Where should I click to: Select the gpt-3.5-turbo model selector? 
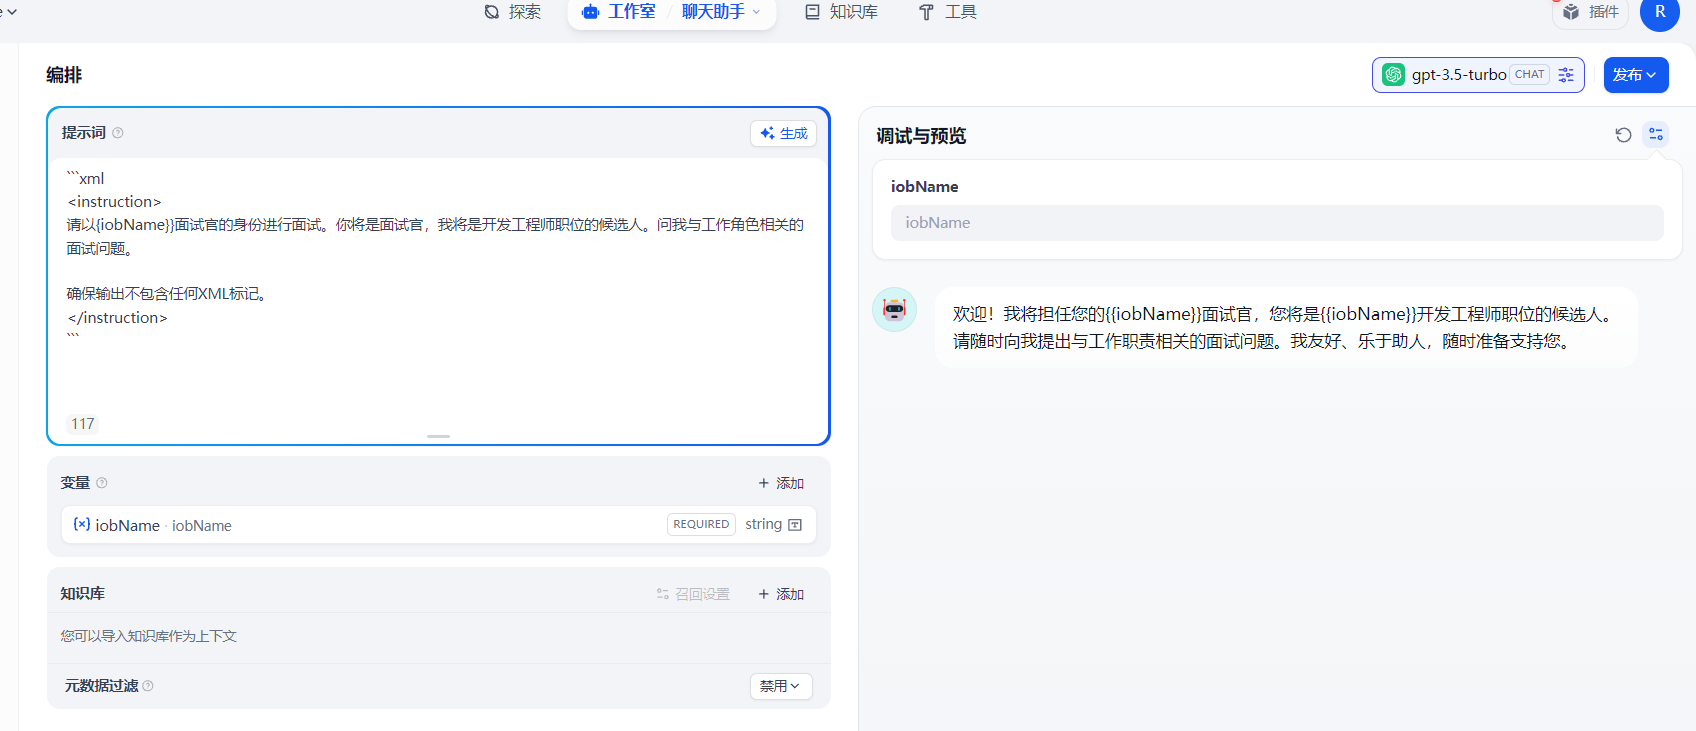1478,75
